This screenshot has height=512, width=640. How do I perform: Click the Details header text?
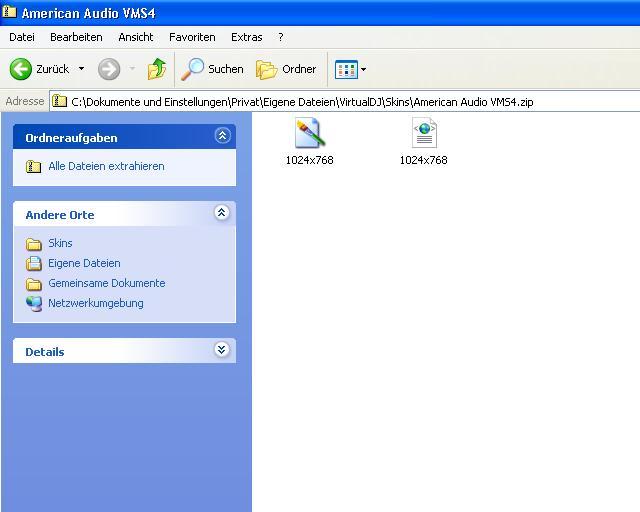(x=45, y=352)
